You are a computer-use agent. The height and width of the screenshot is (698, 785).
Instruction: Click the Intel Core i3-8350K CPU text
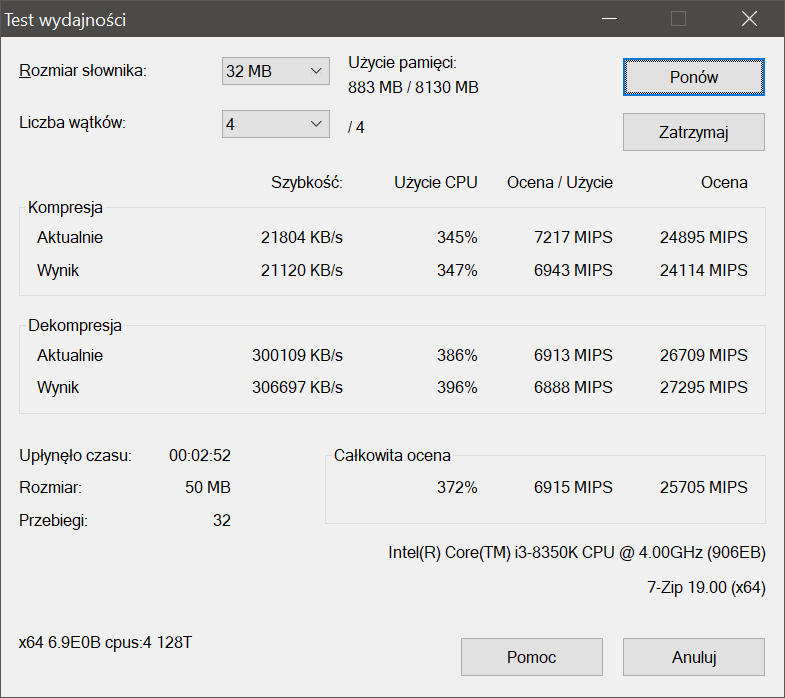tap(577, 552)
